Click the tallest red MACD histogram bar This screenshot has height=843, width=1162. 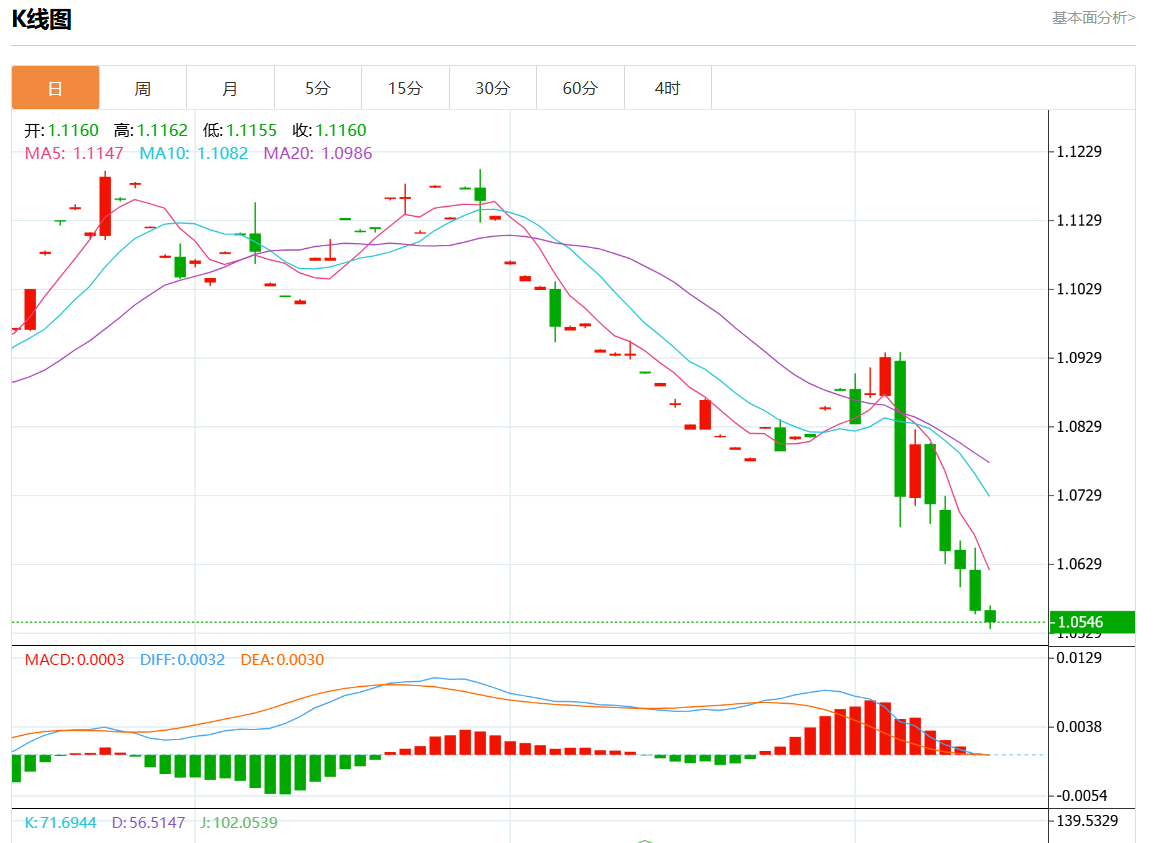(870, 727)
